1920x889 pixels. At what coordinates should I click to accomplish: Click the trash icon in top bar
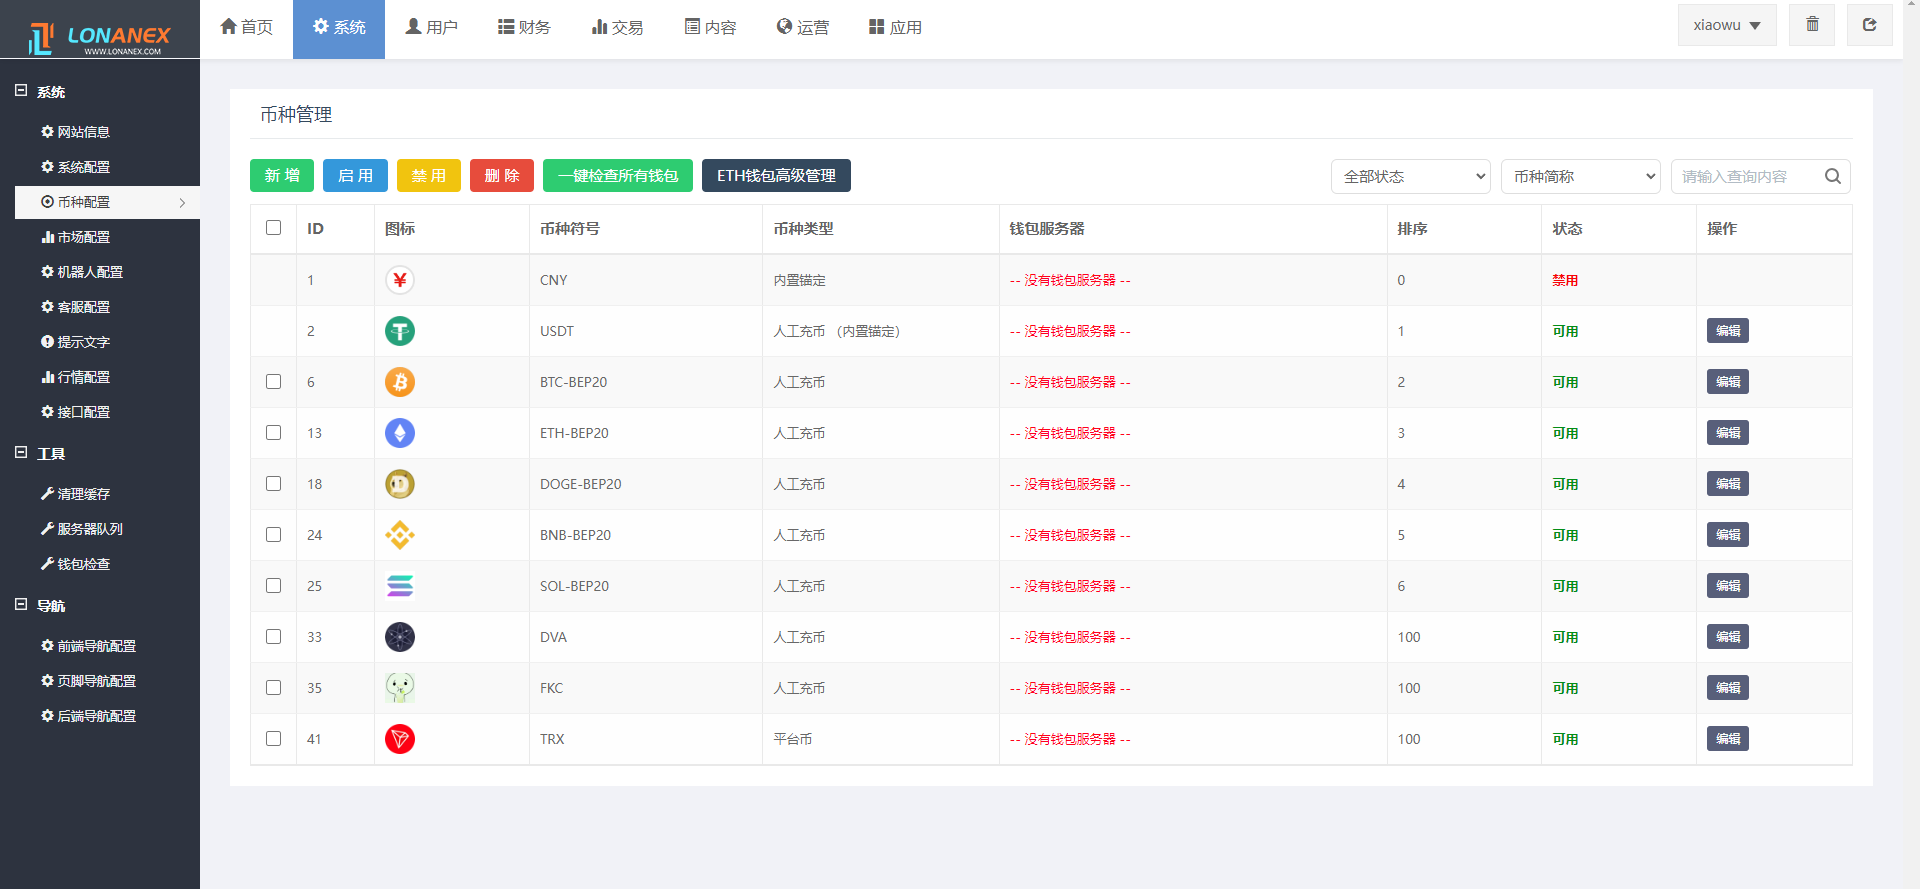1812,25
